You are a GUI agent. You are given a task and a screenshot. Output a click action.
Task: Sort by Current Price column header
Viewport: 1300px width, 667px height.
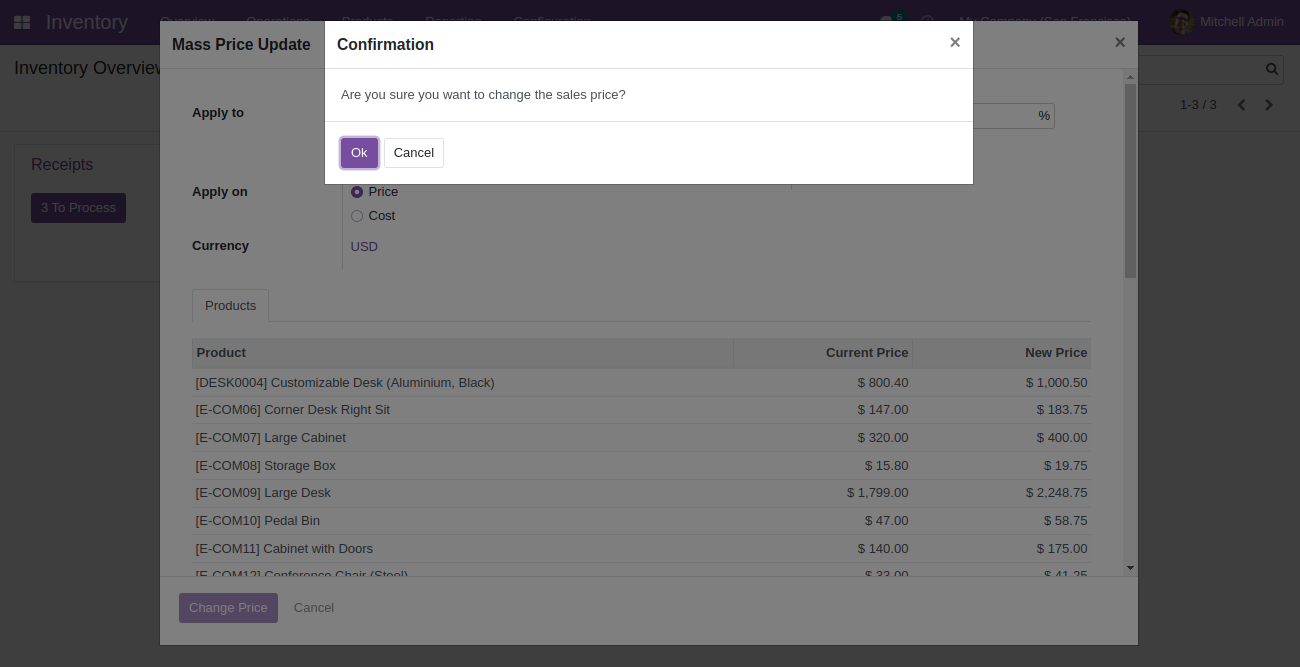[x=867, y=353]
